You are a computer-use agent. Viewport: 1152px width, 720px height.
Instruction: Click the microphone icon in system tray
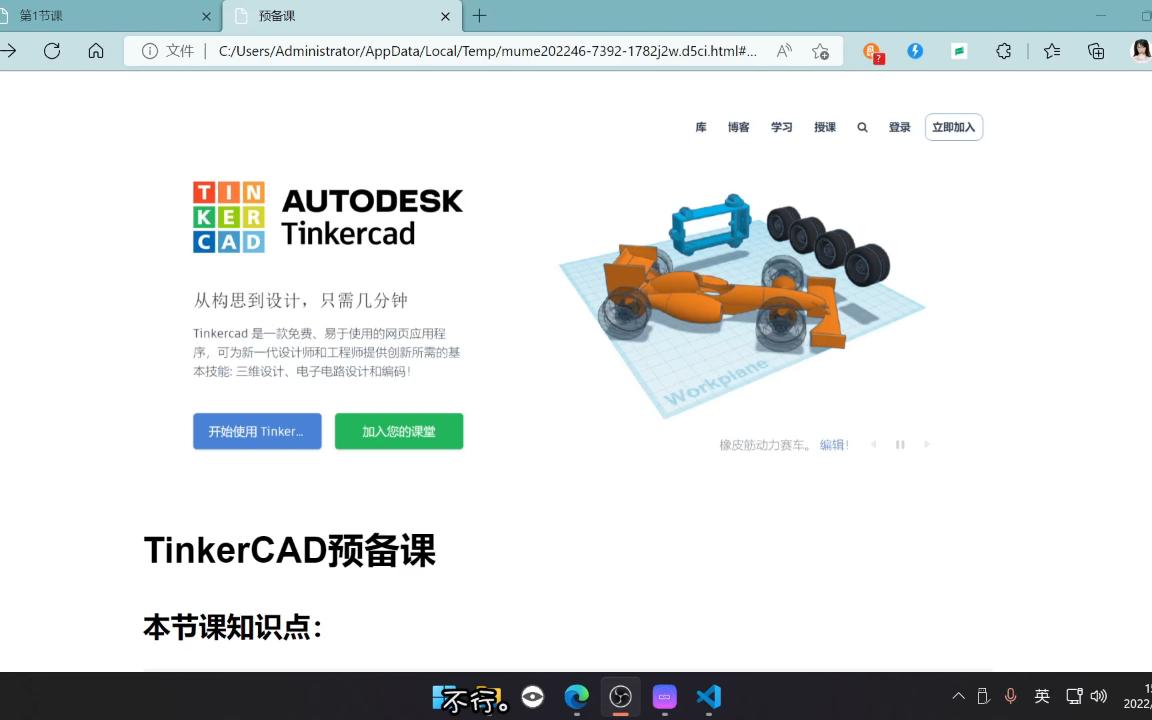1011,696
